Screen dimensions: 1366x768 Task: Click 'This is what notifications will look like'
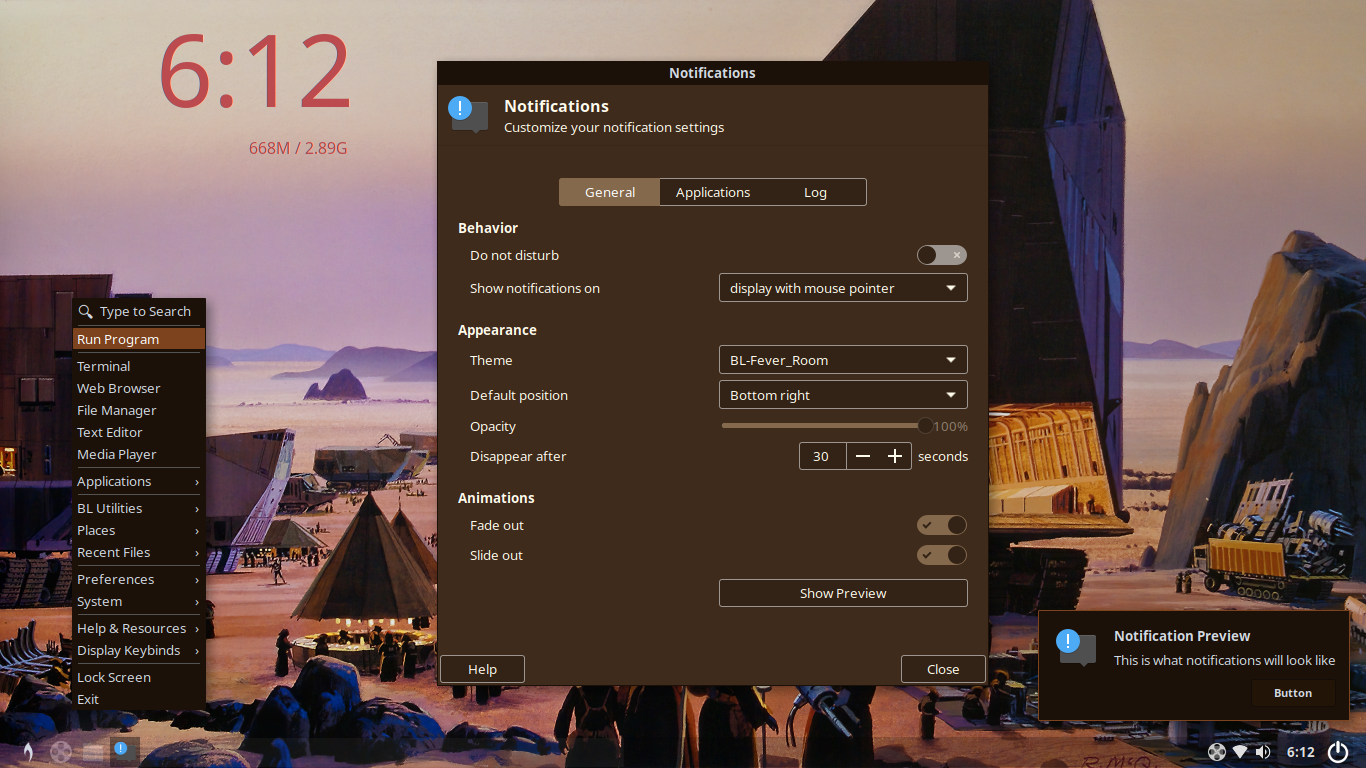coord(1224,660)
